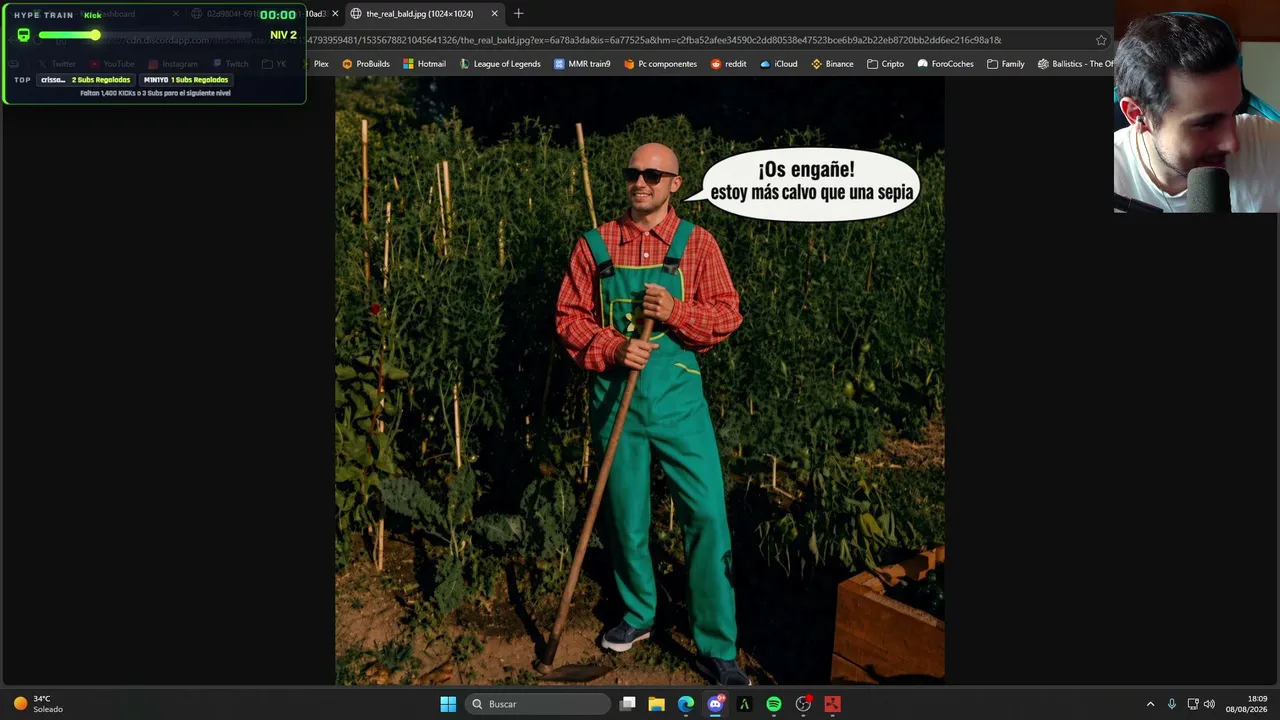Viewport: 1280px width, 720px height.
Task: Open the MMR train9 bookmark
Action: 582,64
